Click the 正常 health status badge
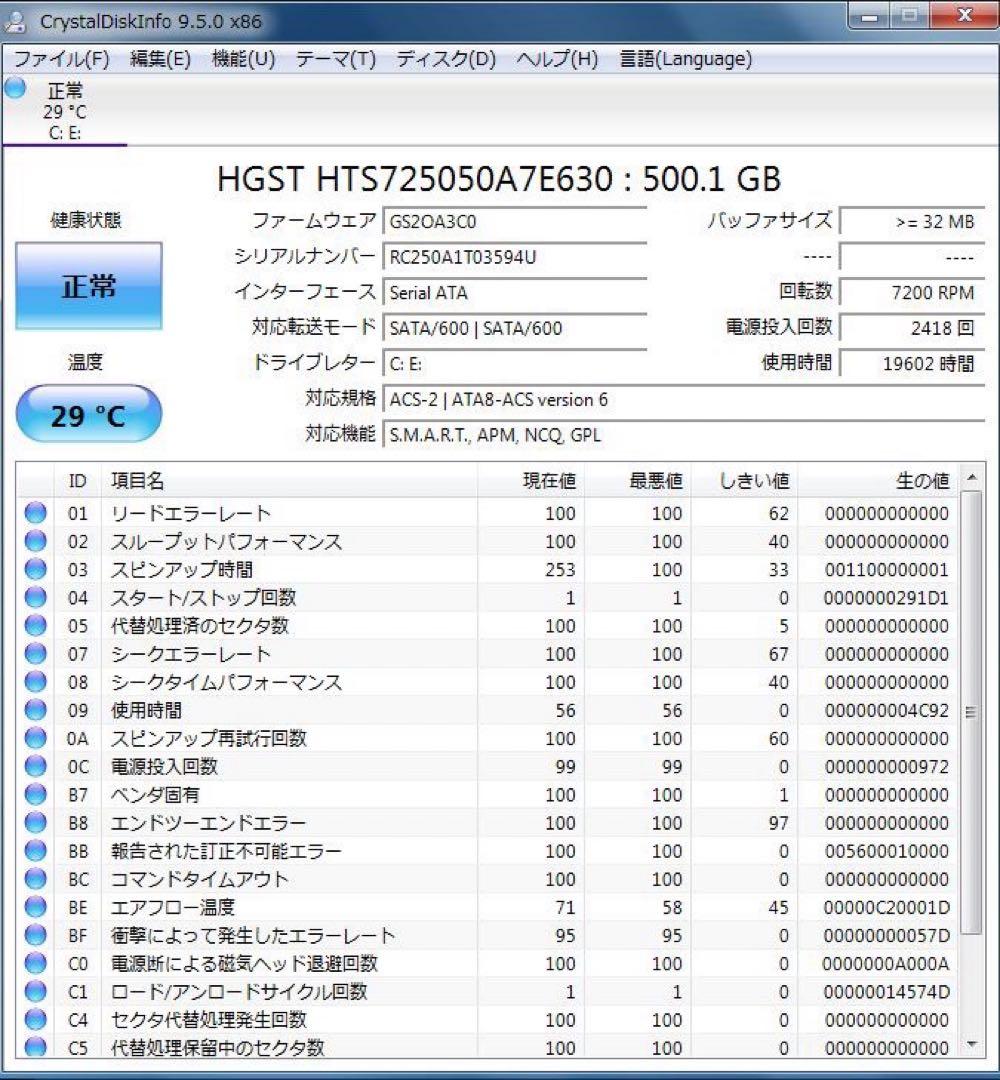 pyautogui.click(x=87, y=286)
